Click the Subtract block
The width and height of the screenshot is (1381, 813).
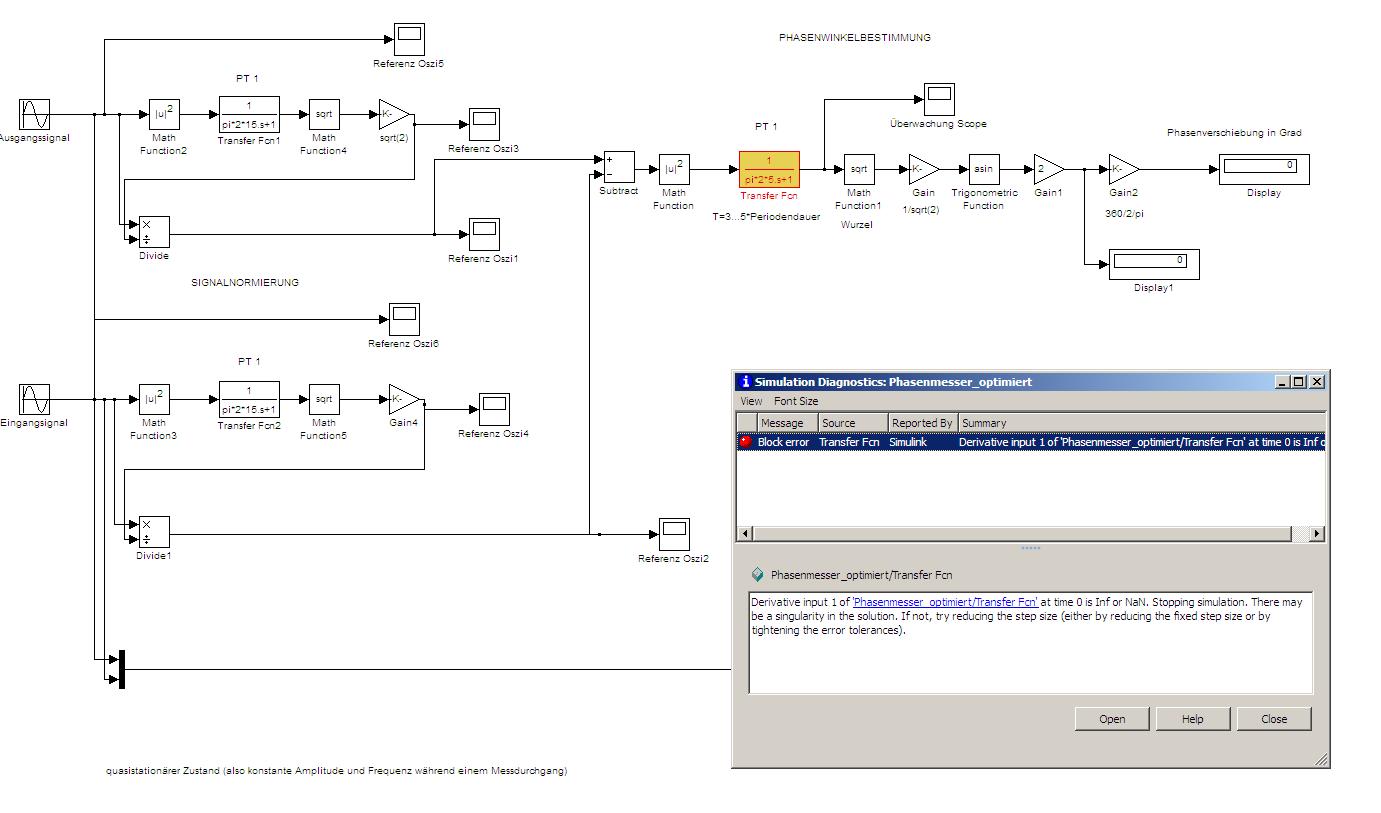[618, 167]
